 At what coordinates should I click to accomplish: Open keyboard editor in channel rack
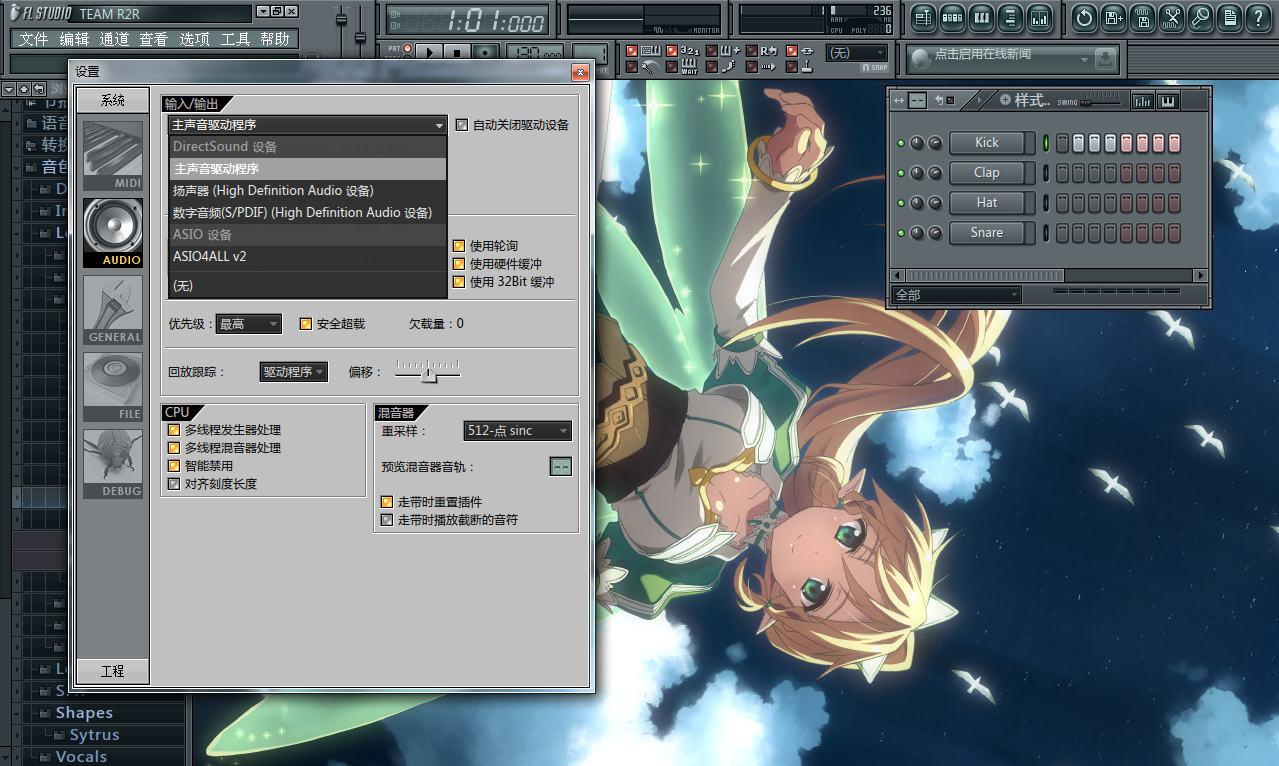coord(1167,101)
